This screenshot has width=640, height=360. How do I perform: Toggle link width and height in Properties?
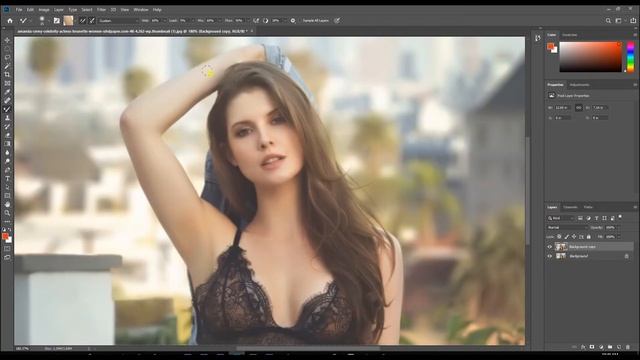click(578, 107)
